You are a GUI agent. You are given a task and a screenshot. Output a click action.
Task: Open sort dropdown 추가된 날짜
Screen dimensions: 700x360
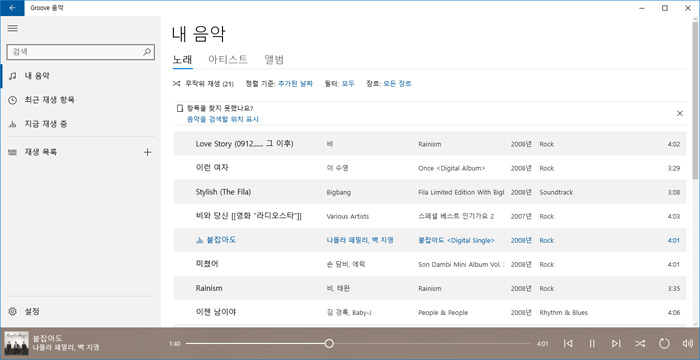click(295, 84)
